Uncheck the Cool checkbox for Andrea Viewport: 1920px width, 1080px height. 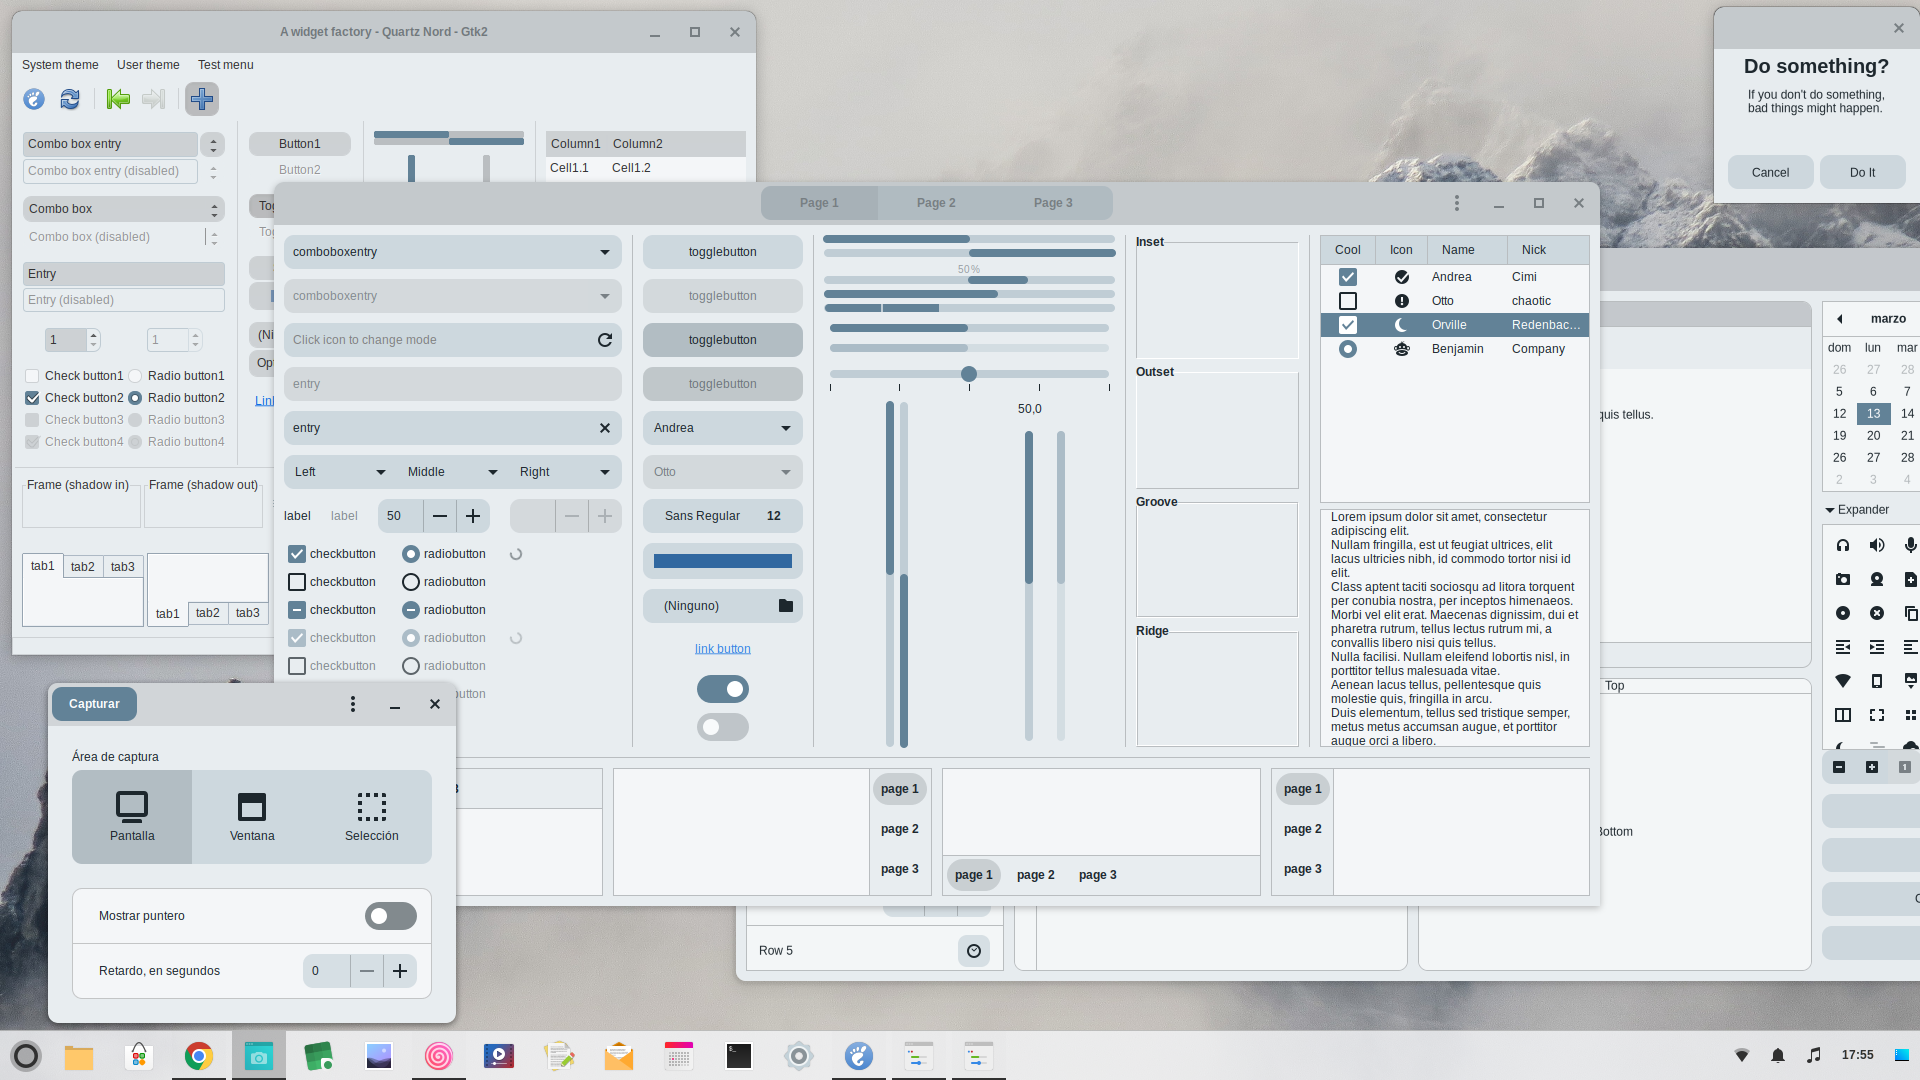1348,277
